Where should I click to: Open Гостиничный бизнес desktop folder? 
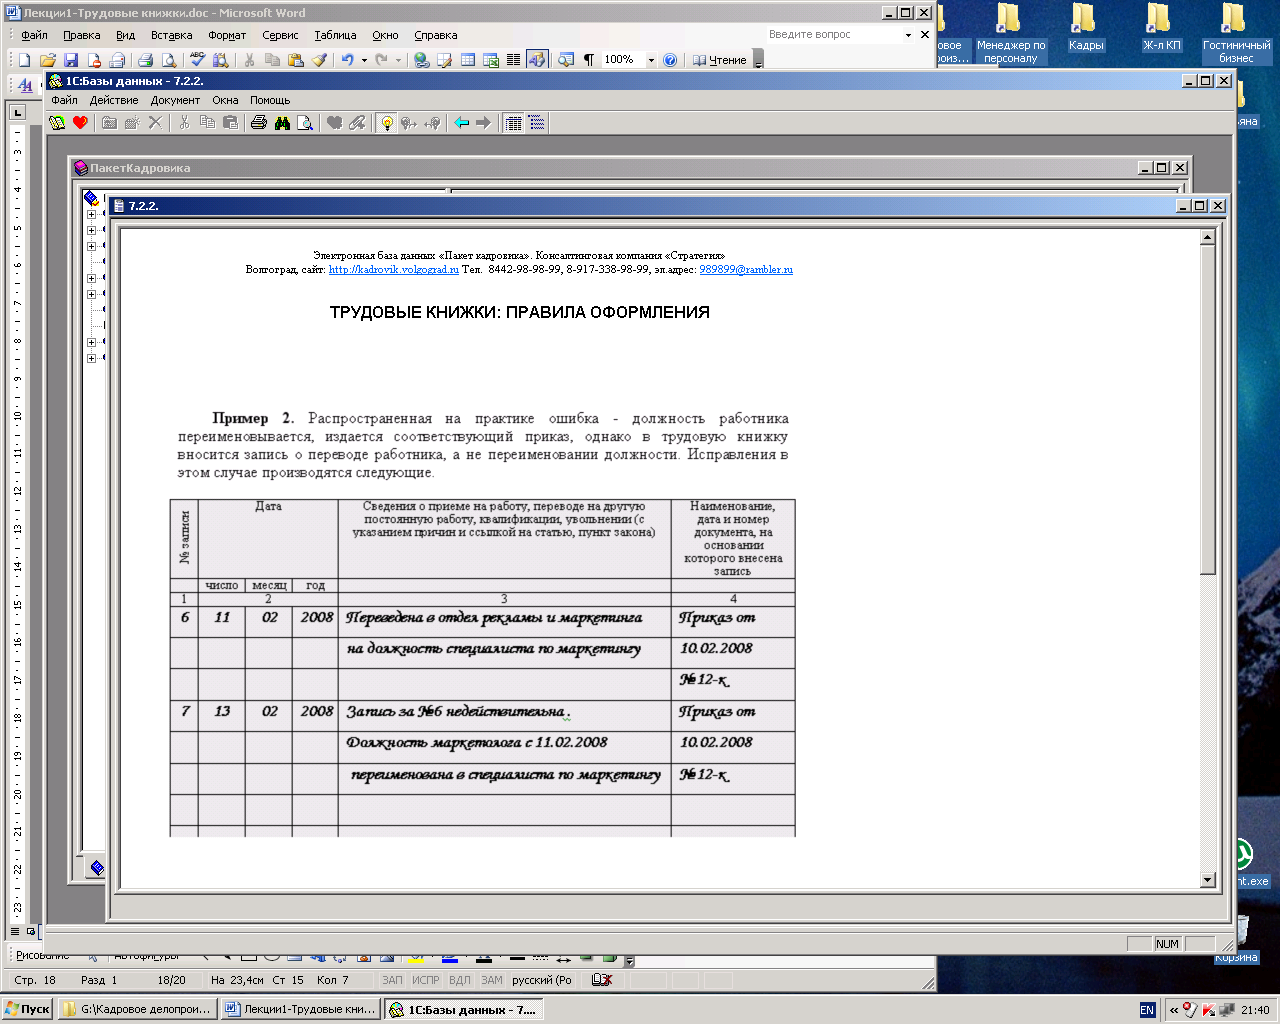(1236, 33)
